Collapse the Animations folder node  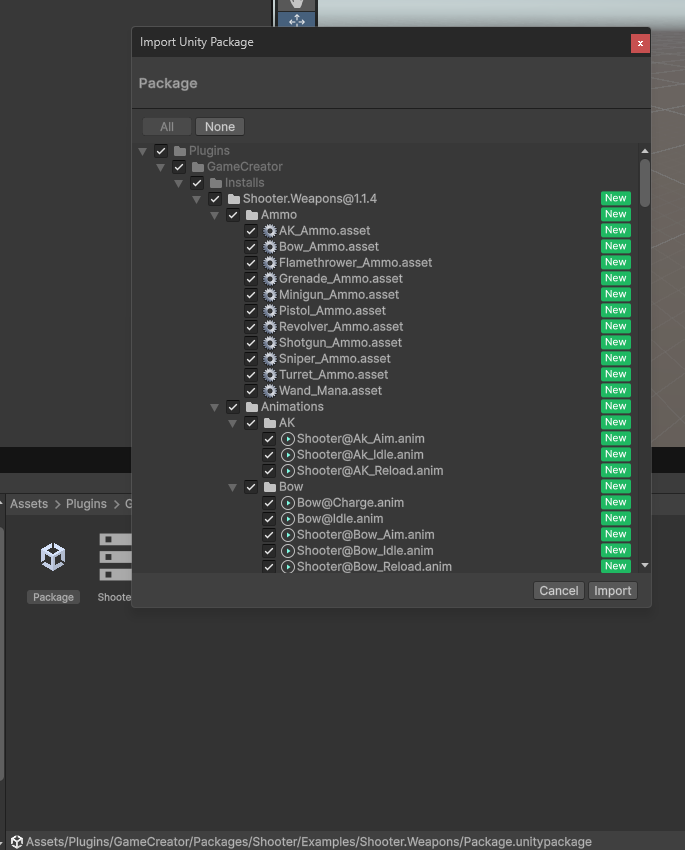pyautogui.click(x=214, y=407)
